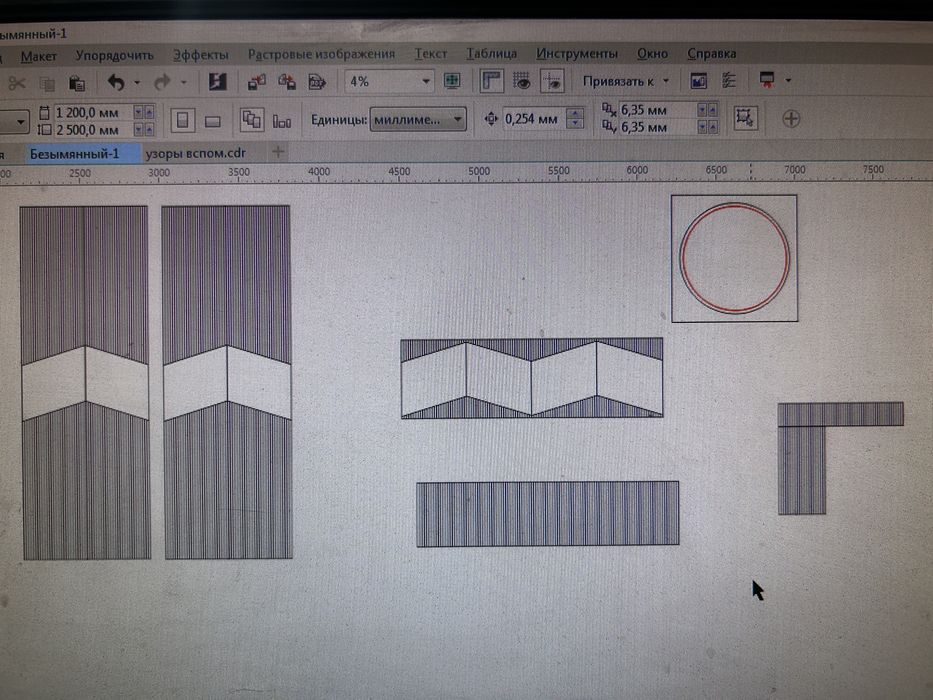The height and width of the screenshot is (700, 933).
Task: Click the page width icon
Action: (45, 112)
